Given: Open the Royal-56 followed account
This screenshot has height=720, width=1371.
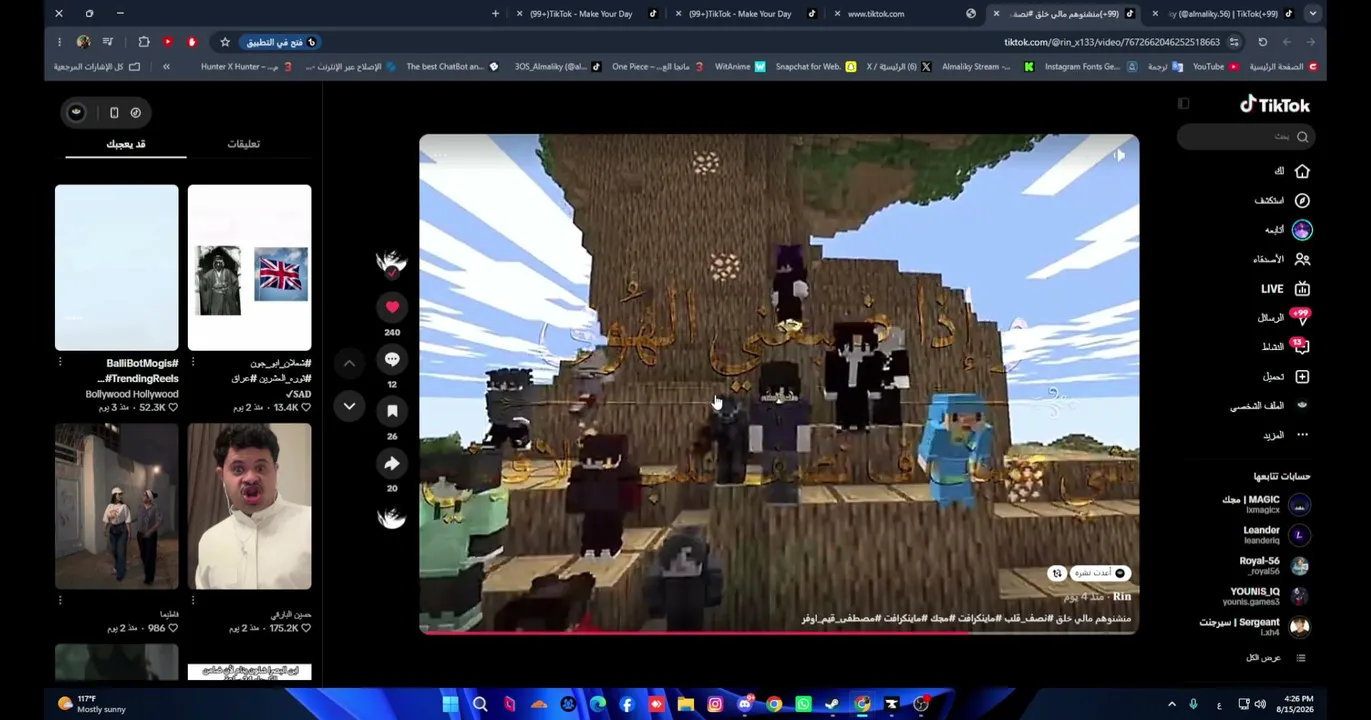Looking at the screenshot, I should [x=1275, y=566].
